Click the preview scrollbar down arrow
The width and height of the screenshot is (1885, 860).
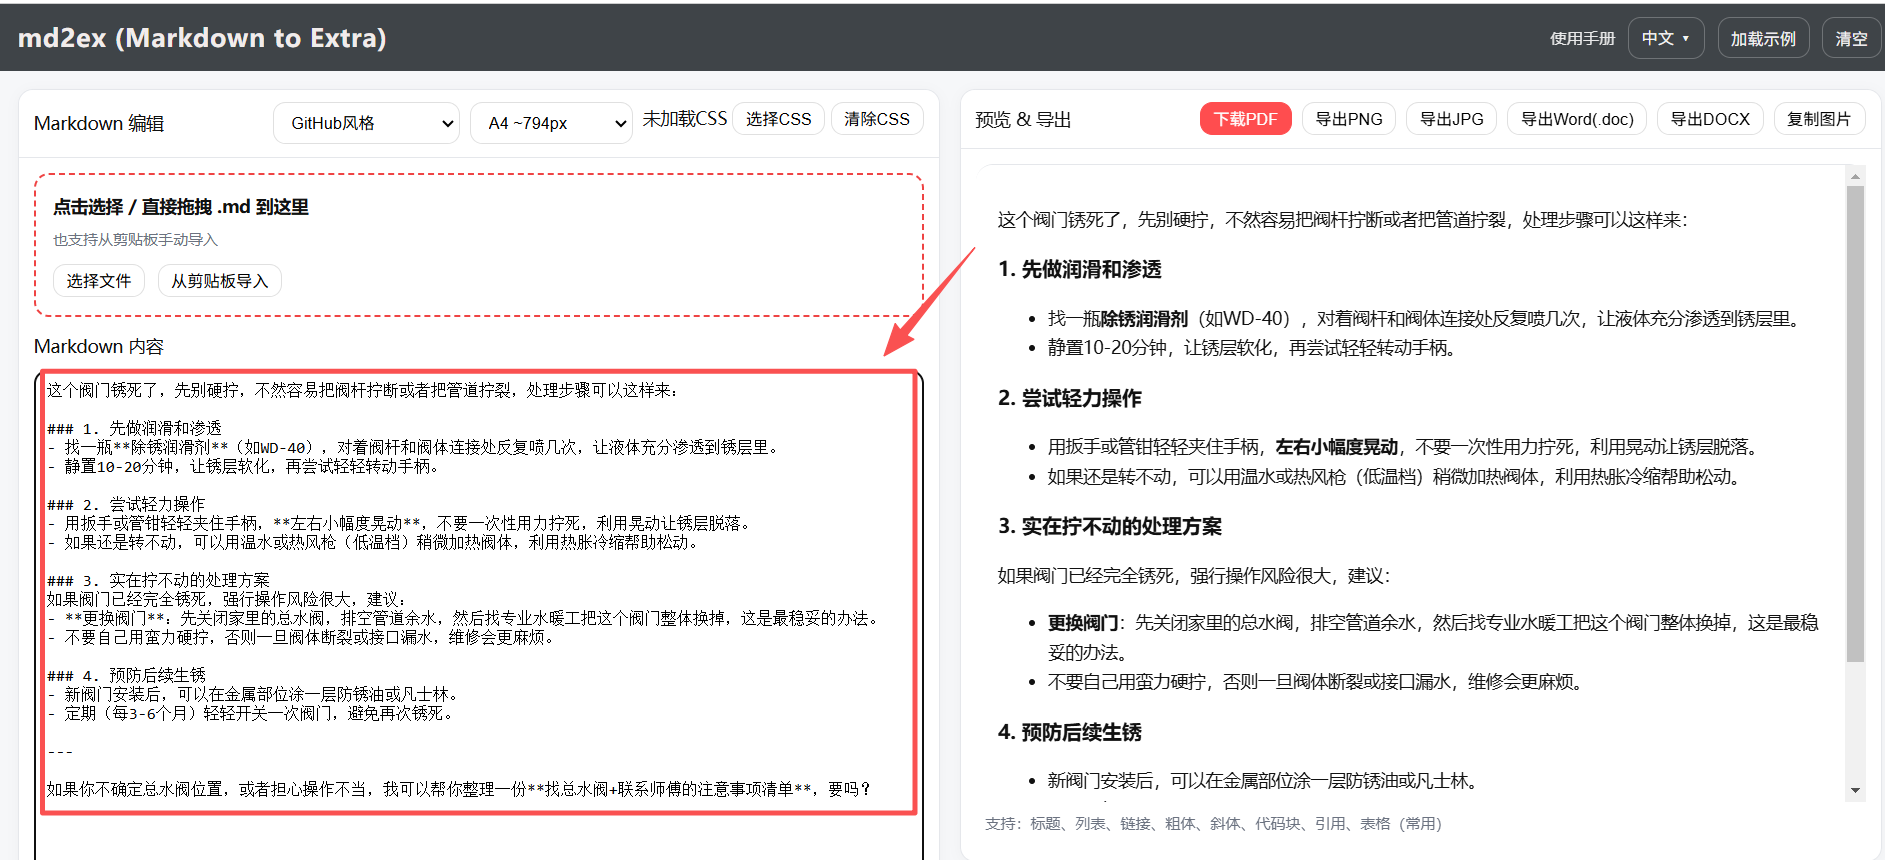(x=1855, y=790)
